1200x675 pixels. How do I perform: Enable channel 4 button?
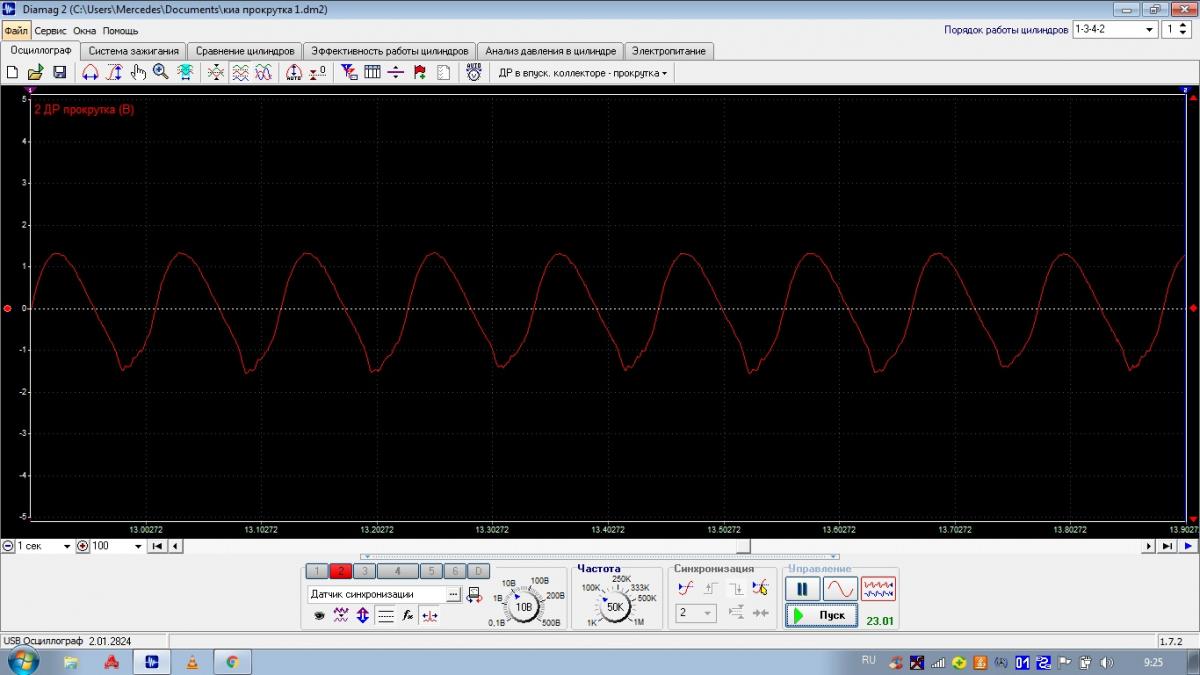398,572
